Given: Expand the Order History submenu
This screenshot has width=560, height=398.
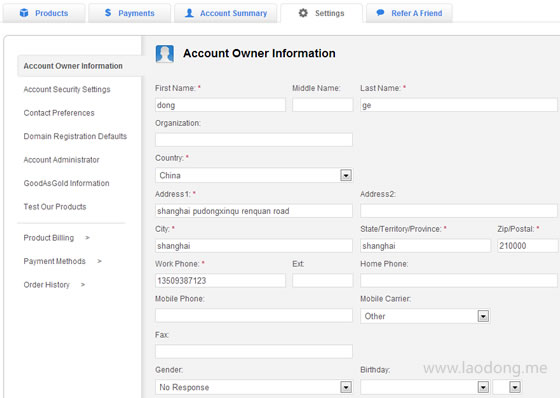Looking at the screenshot, I should pyautogui.click(x=54, y=285).
